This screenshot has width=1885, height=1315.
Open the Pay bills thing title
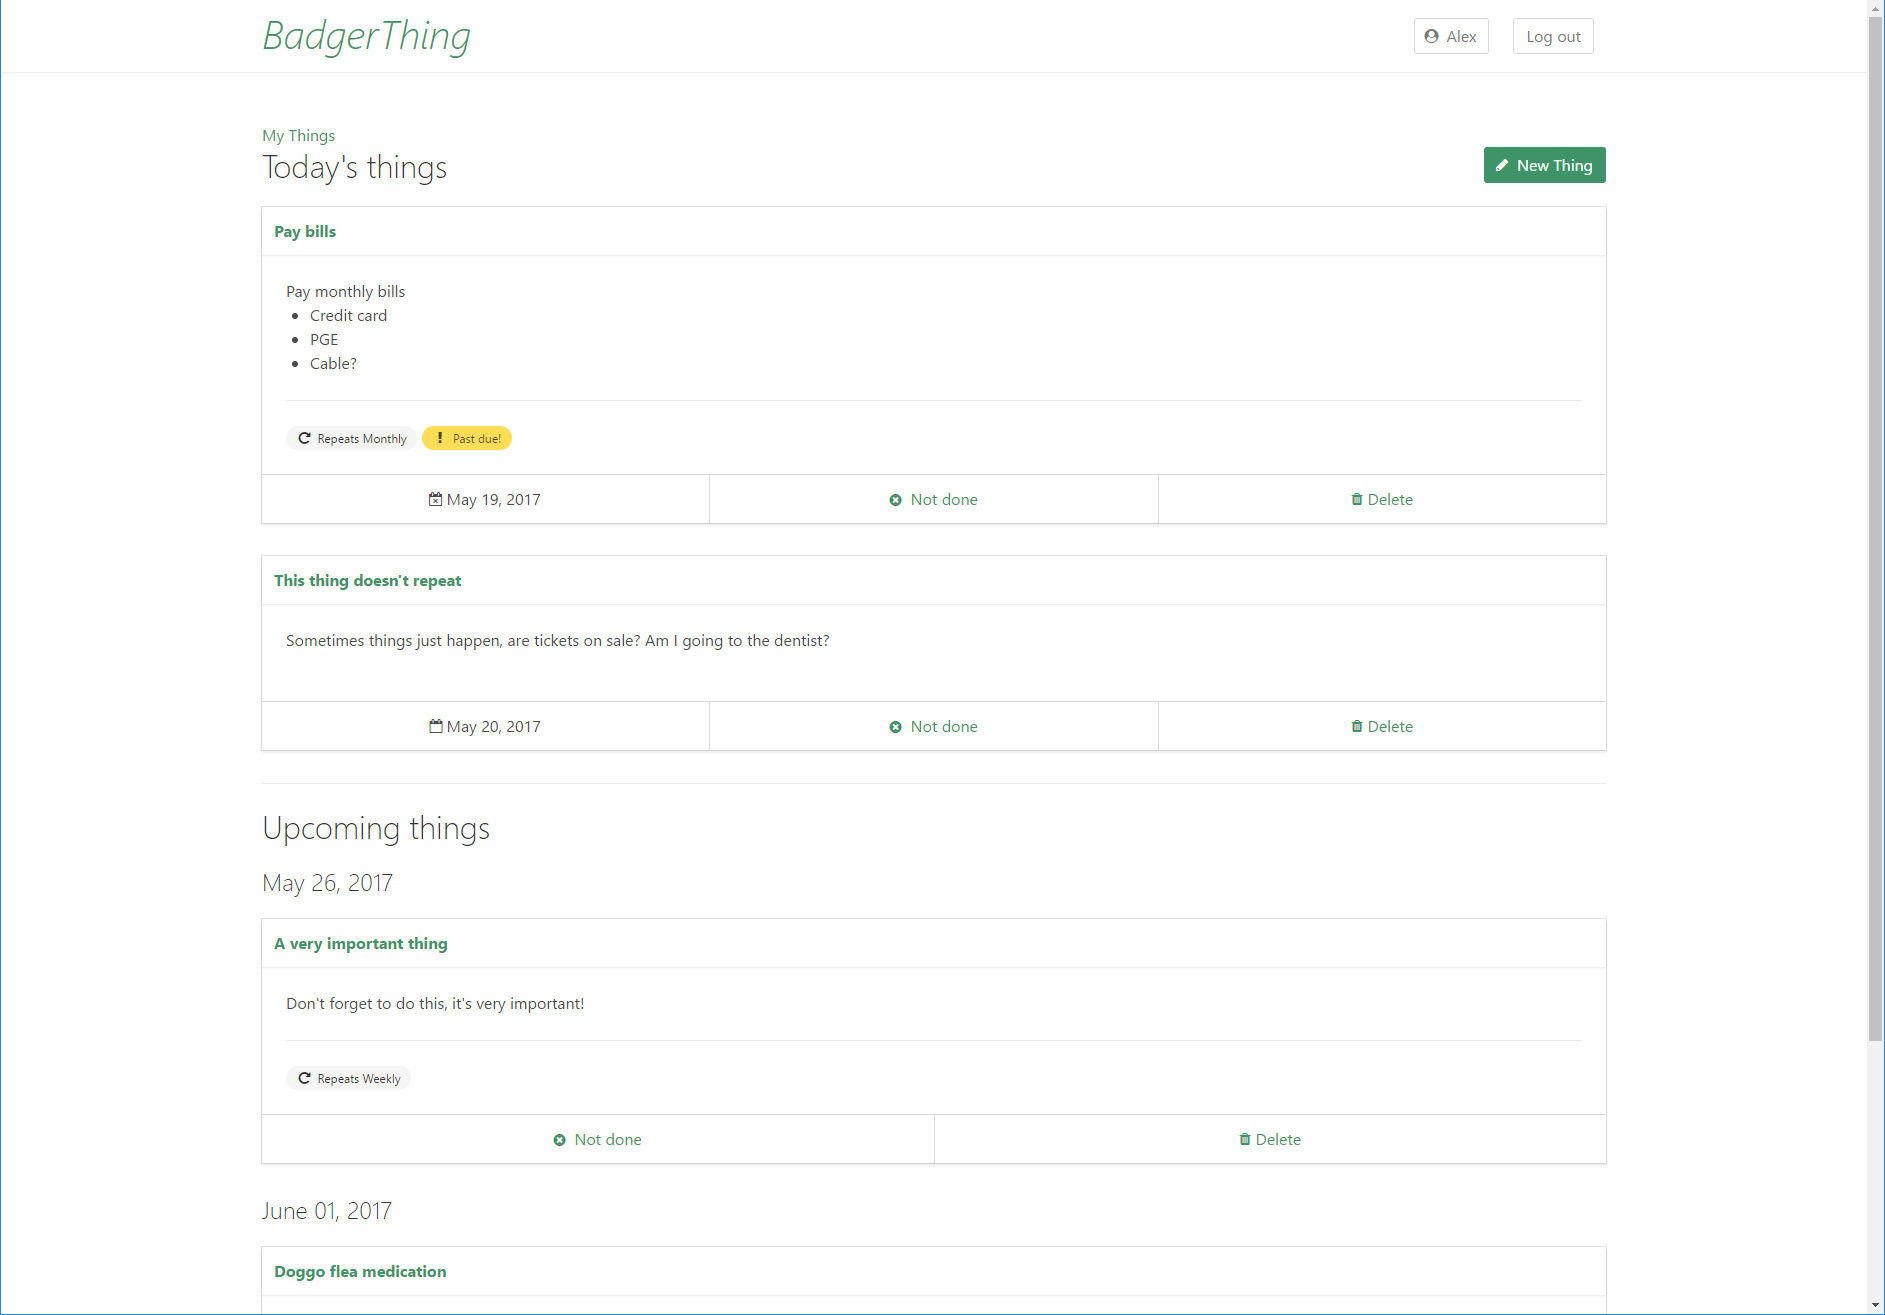(305, 231)
